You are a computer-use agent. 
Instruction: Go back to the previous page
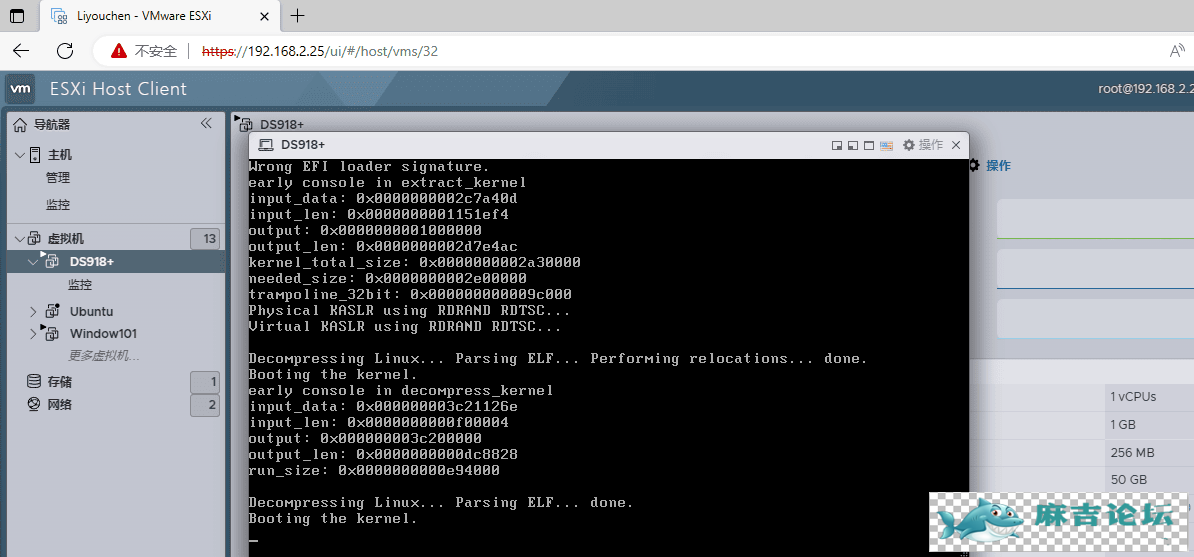(21, 51)
